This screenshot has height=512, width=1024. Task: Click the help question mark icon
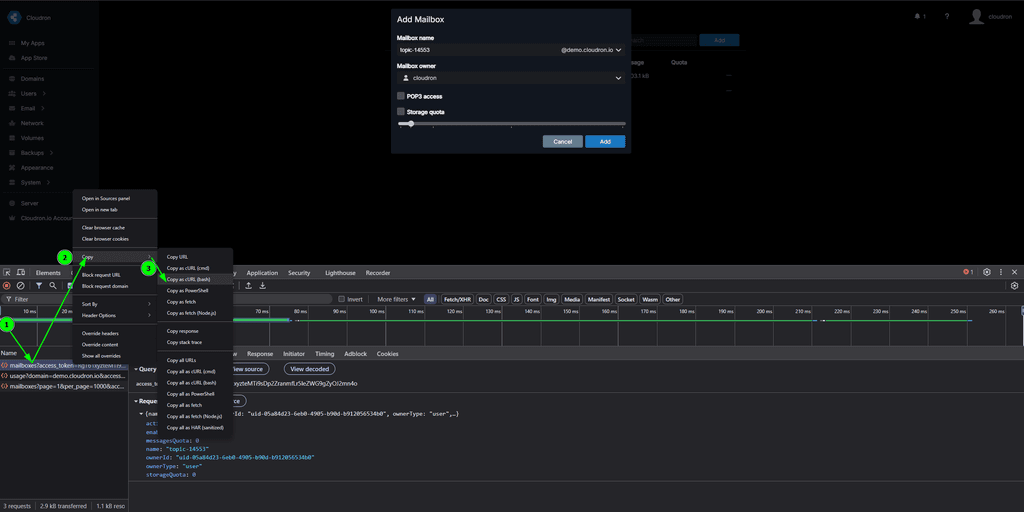(x=945, y=16)
